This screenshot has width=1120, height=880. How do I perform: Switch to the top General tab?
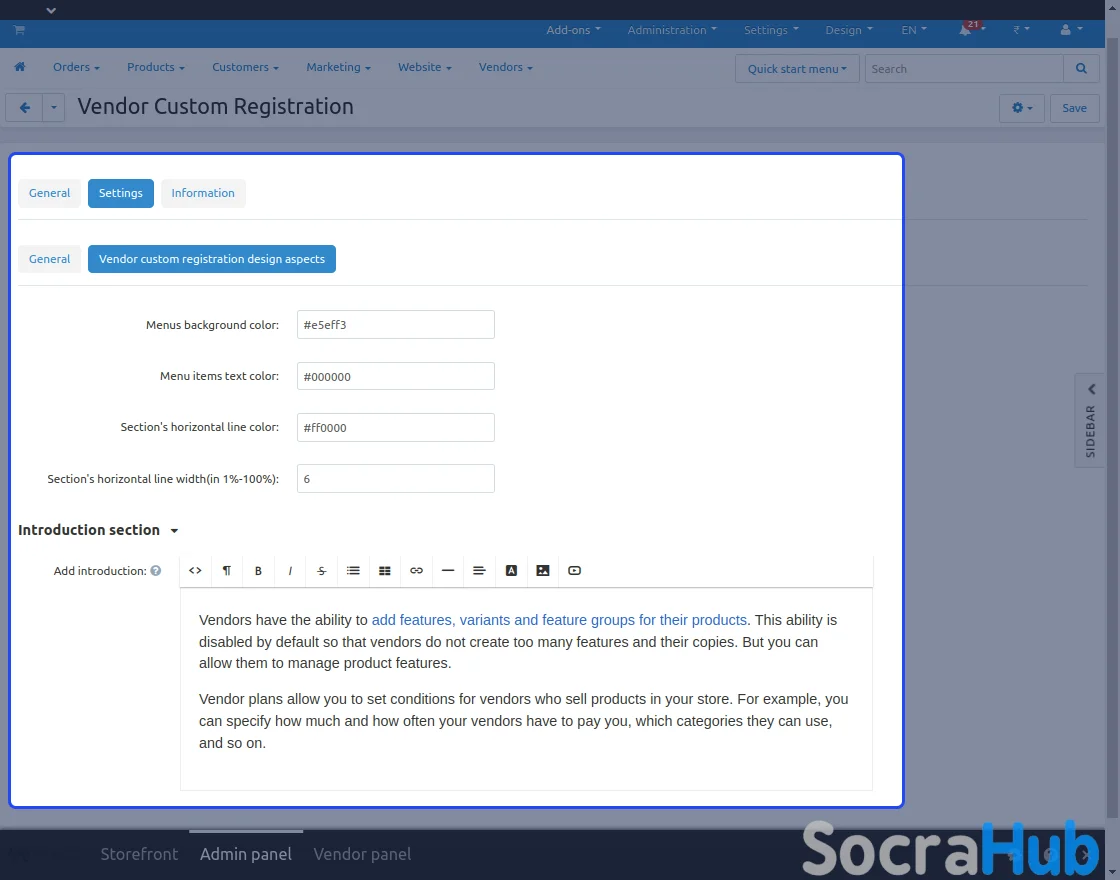[49, 193]
